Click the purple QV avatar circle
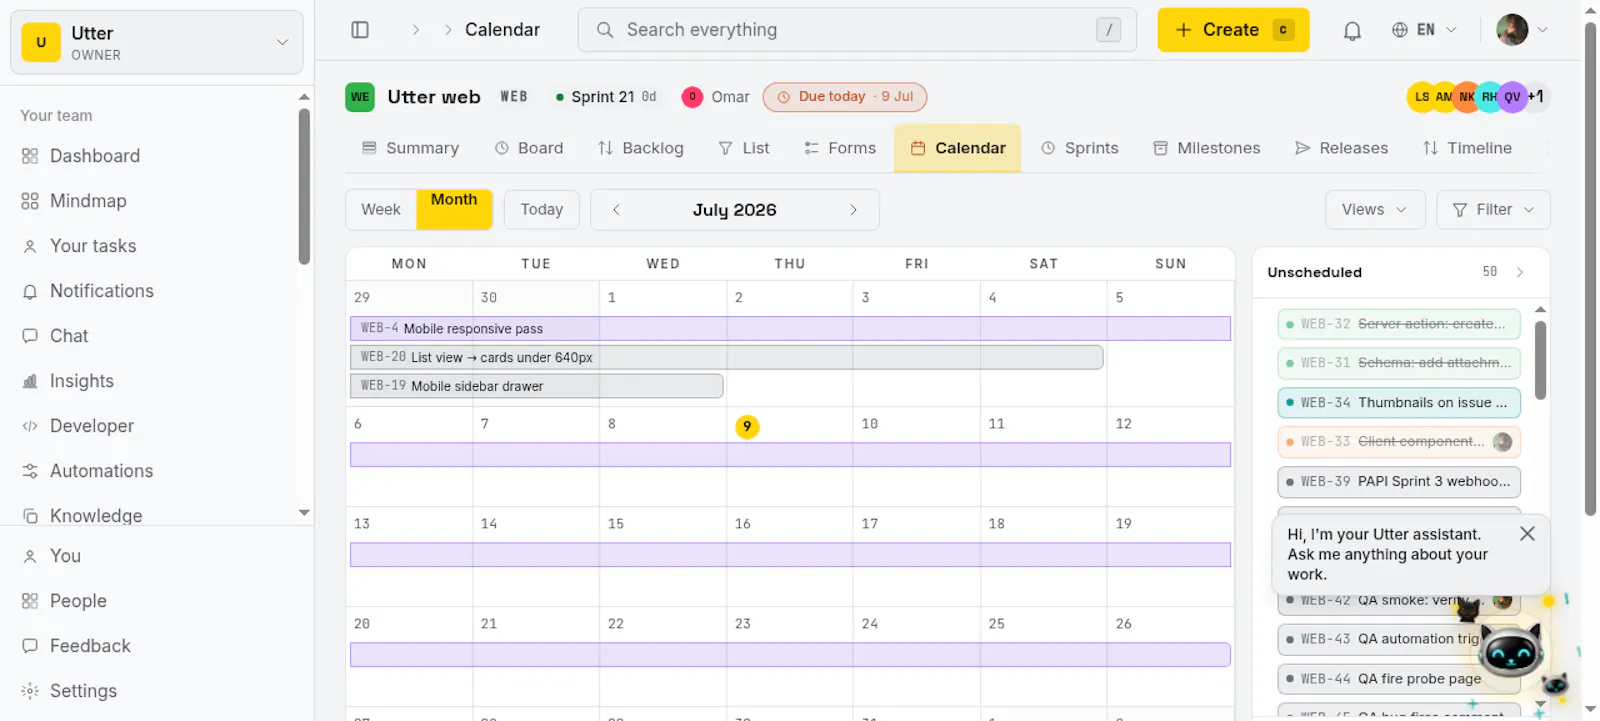The height and width of the screenshot is (721, 1600). click(1512, 97)
